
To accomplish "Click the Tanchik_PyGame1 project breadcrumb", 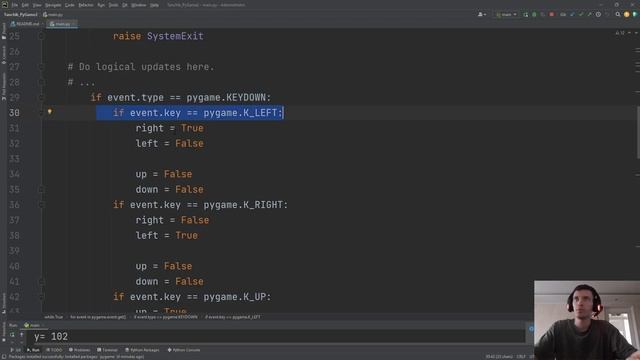I will pos(20,14).
